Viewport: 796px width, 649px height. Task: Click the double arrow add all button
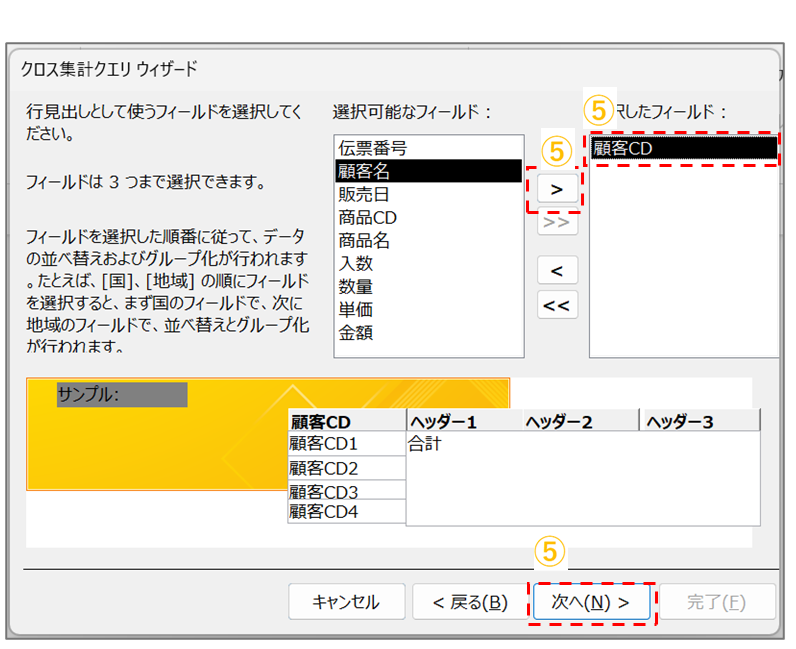pyautogui.click(x=557, y=223)
